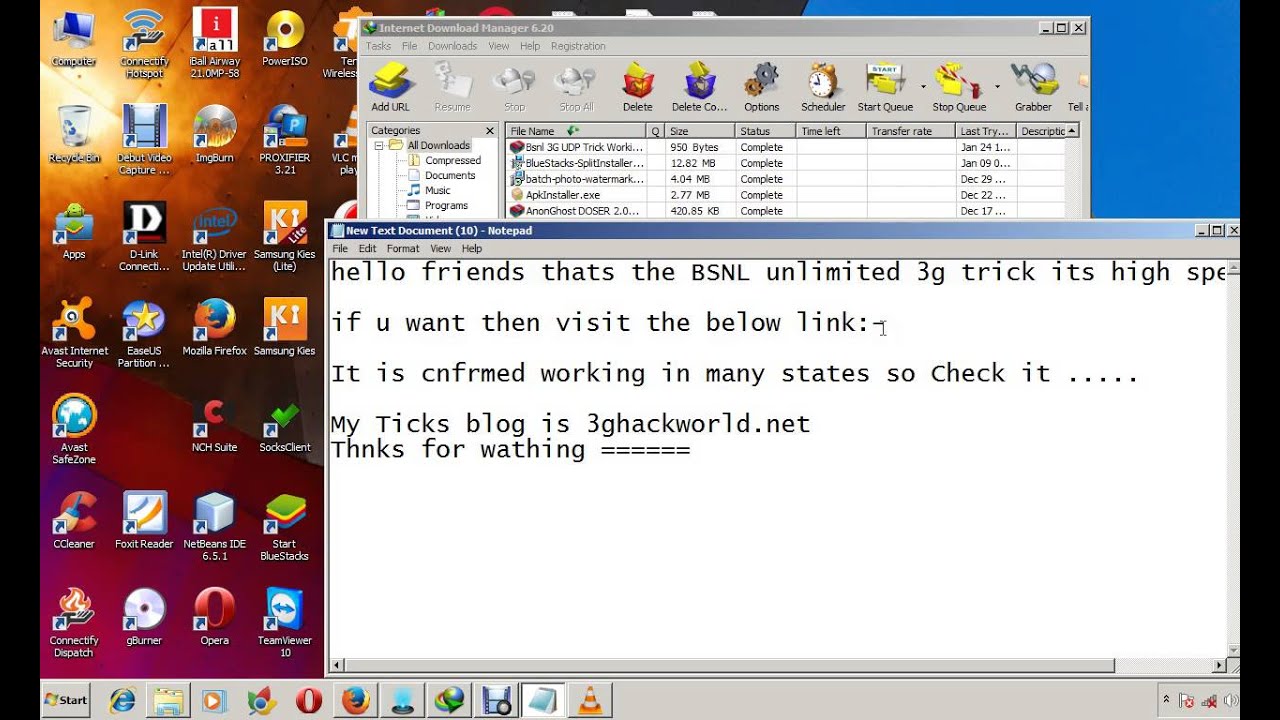The width and height of the screenshot is (1280, 720).
Task: Click the Transfer rate column header
Action: click(910, 131)
